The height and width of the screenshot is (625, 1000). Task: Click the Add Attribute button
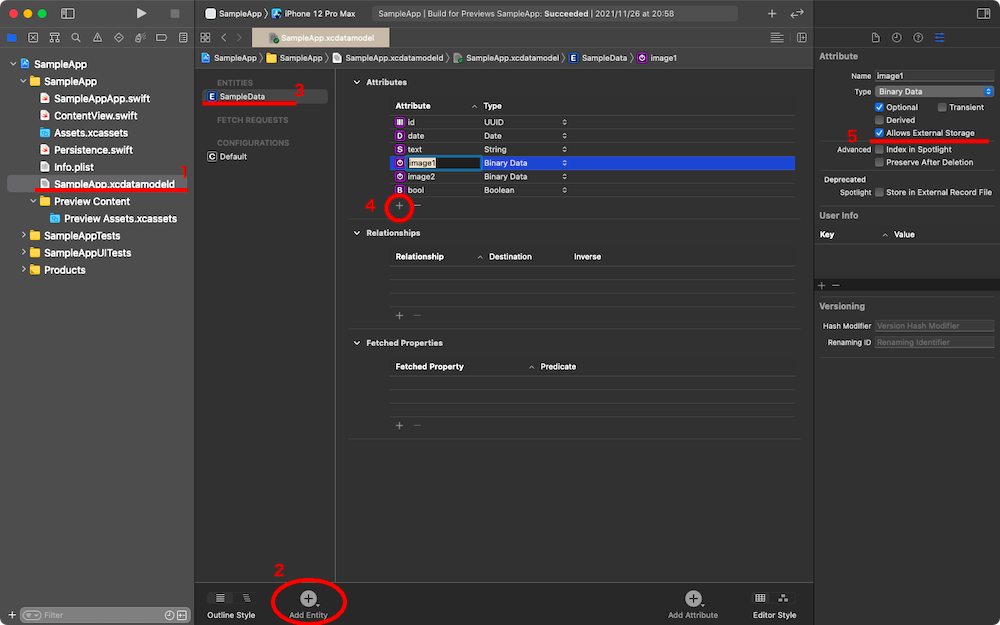[x=693, y=604]
